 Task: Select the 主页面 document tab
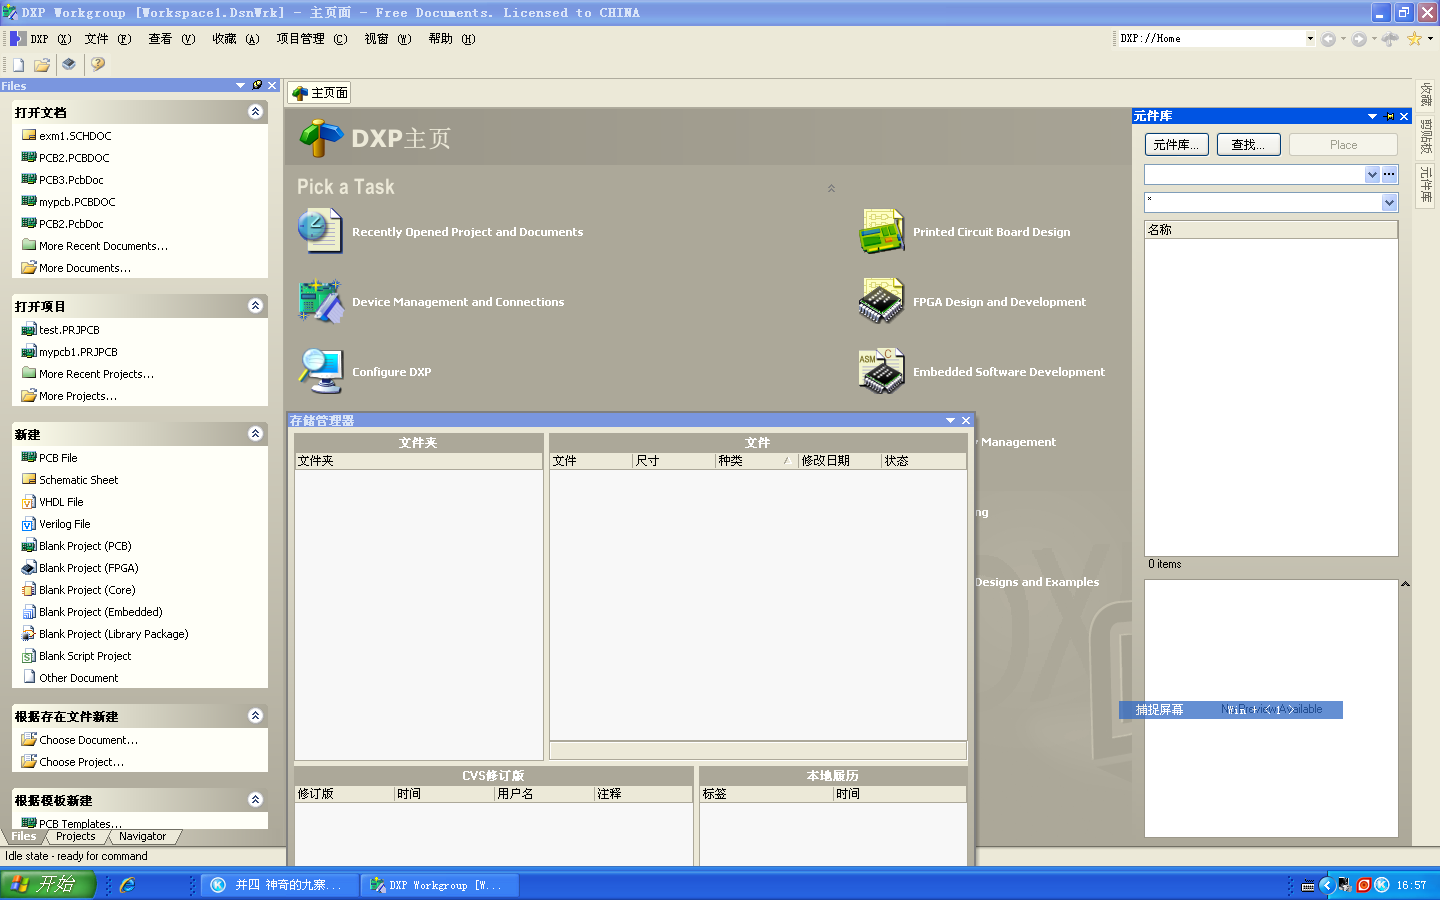320,93
